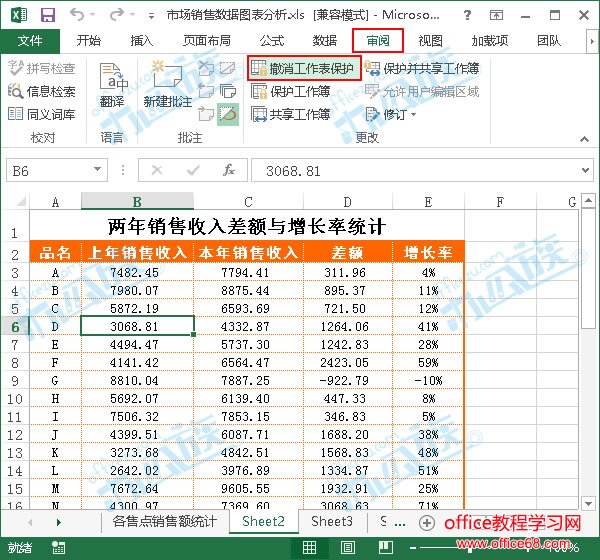The height and width of the screenshot is (560, 600).
Task: Click the vertical scrollbar down arrow
Action: pos(588,504)
